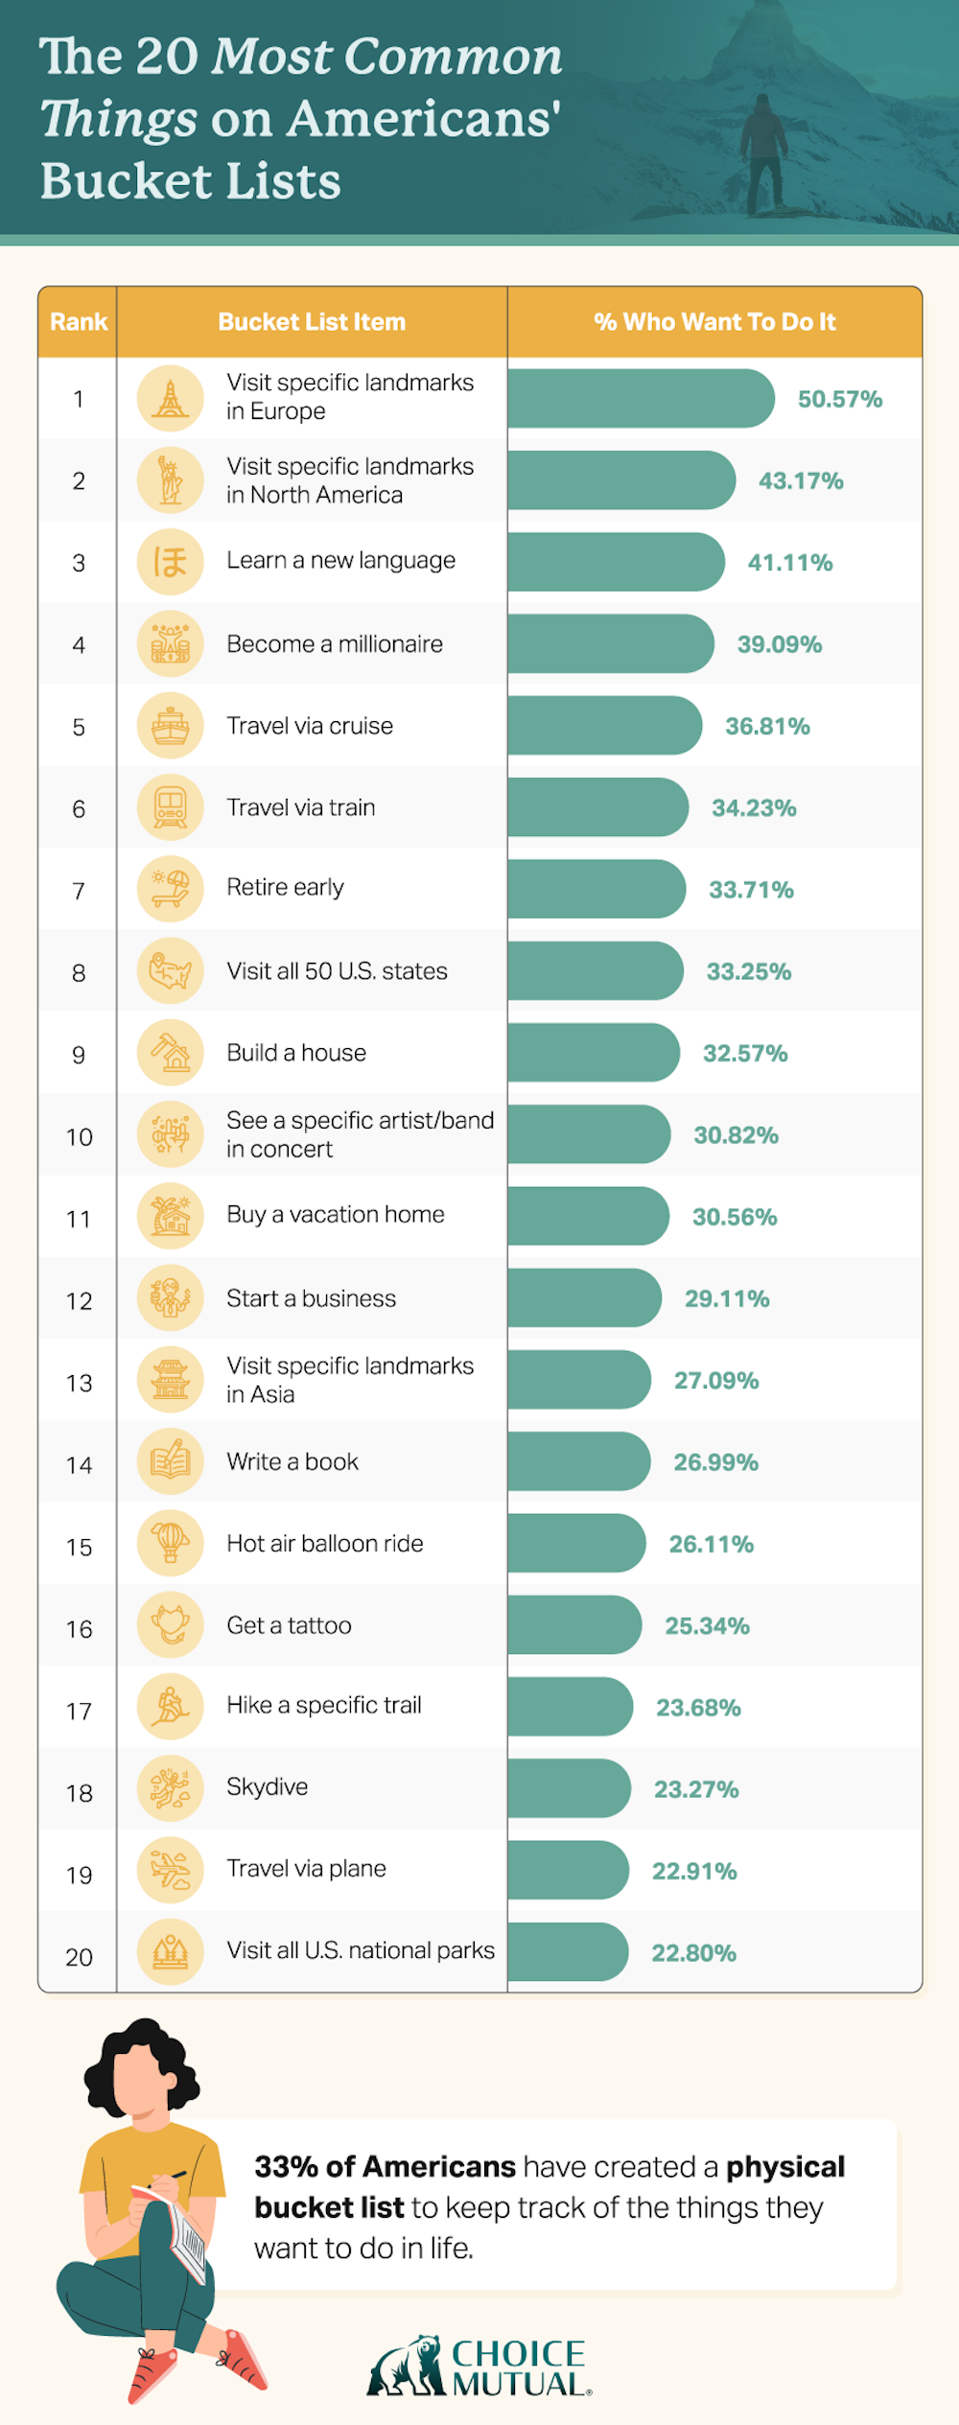This screenshot has width=959, height=2425.
Task: Click the open book writing icon
Action: click(x=170, y=1462)
